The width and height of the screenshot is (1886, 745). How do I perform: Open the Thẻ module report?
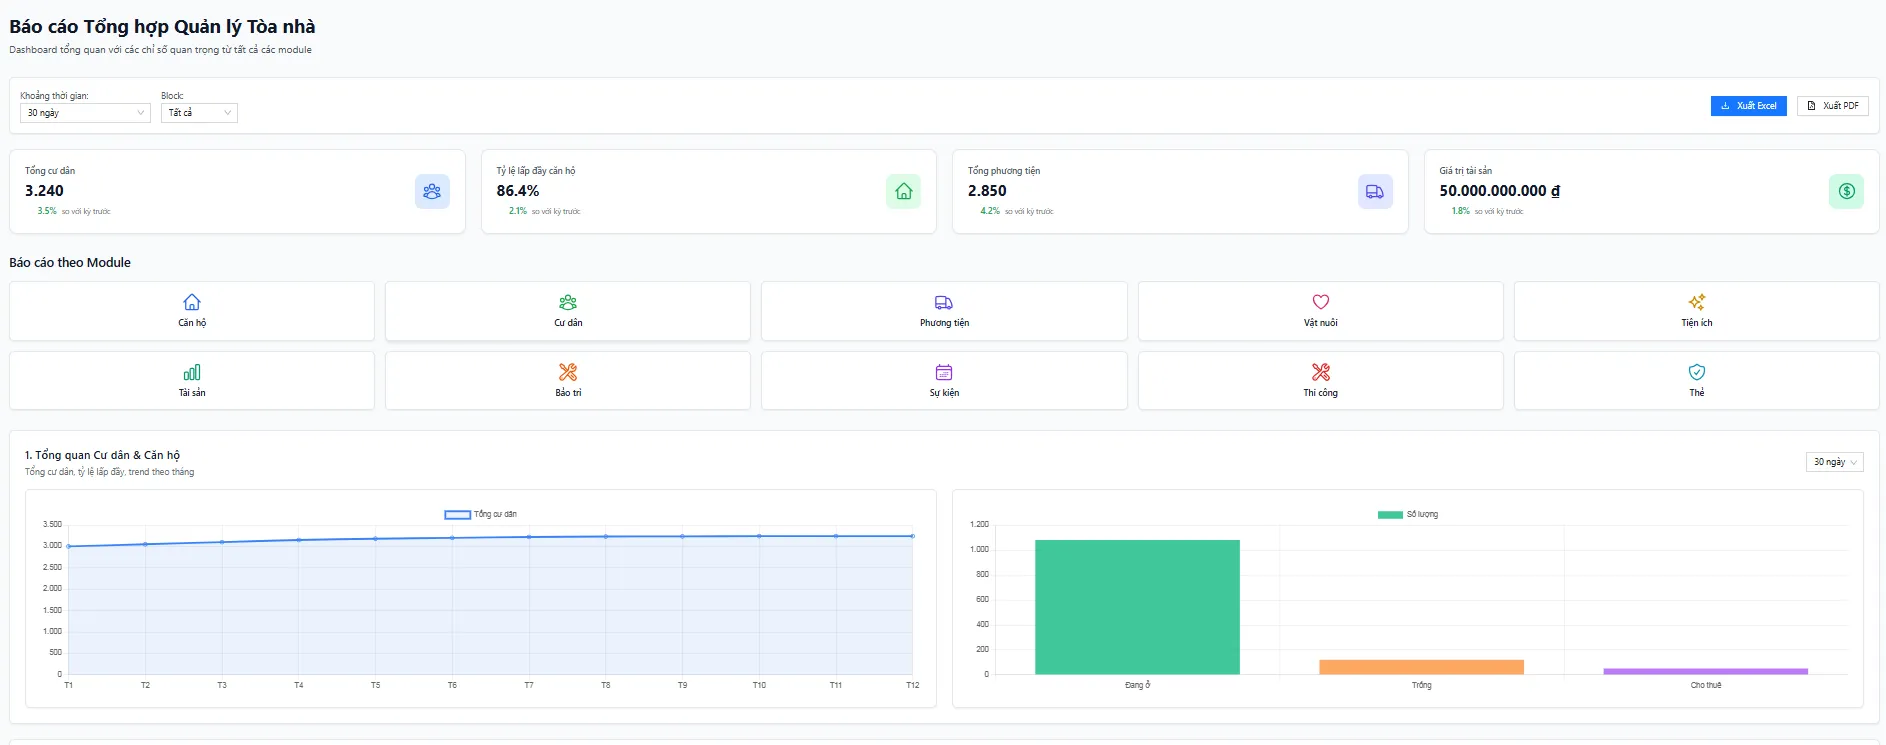tap(1697, 381)
